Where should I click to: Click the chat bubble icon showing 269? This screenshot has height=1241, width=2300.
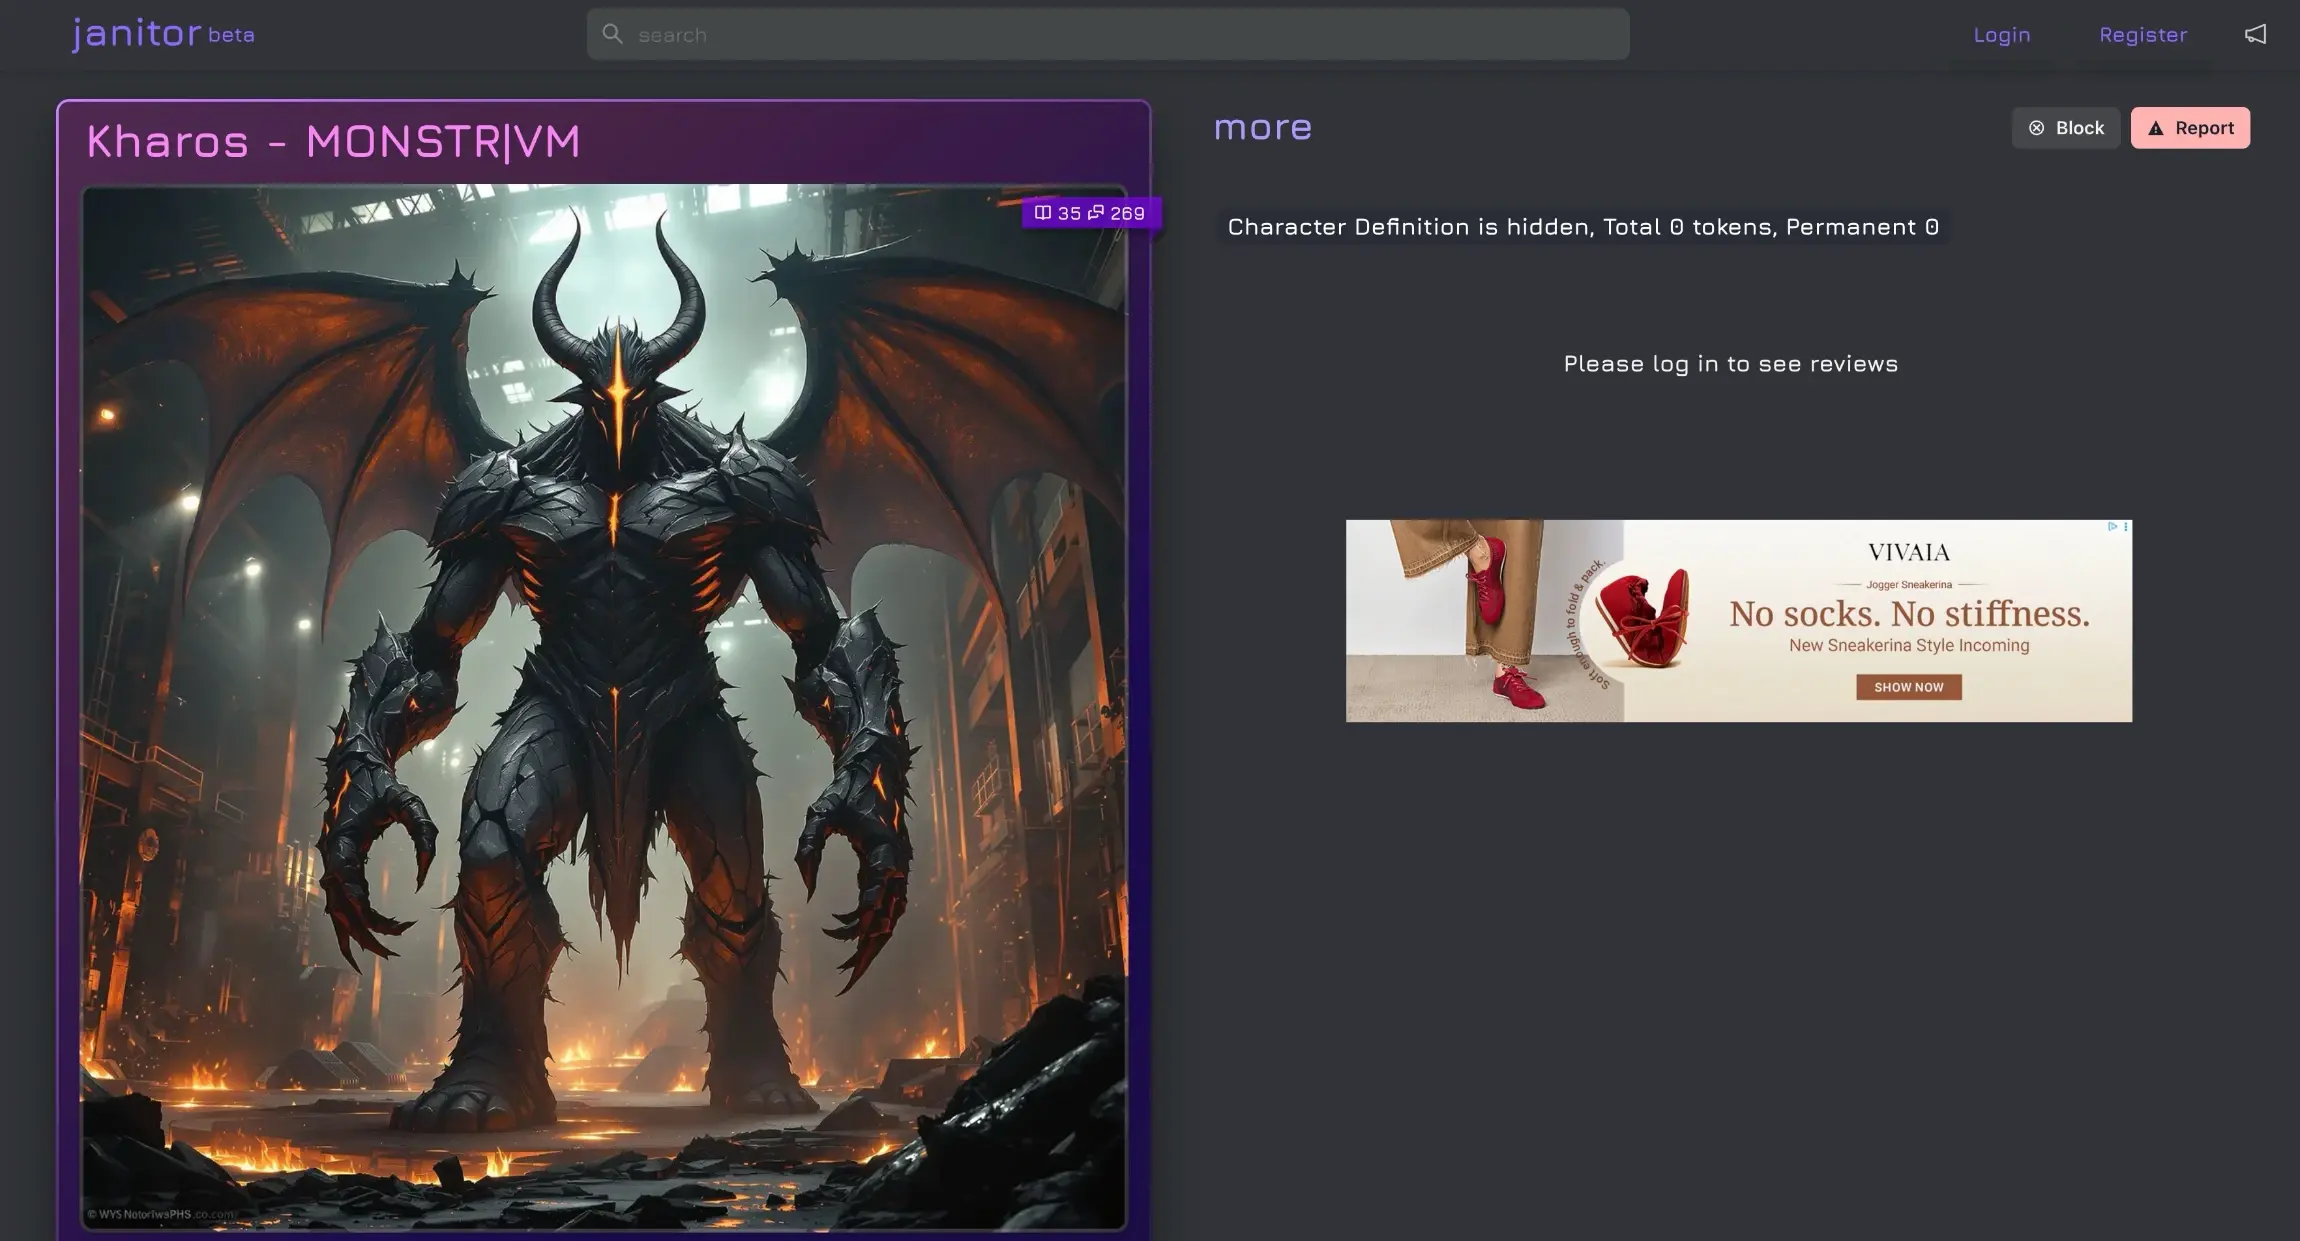[1097, 213]
